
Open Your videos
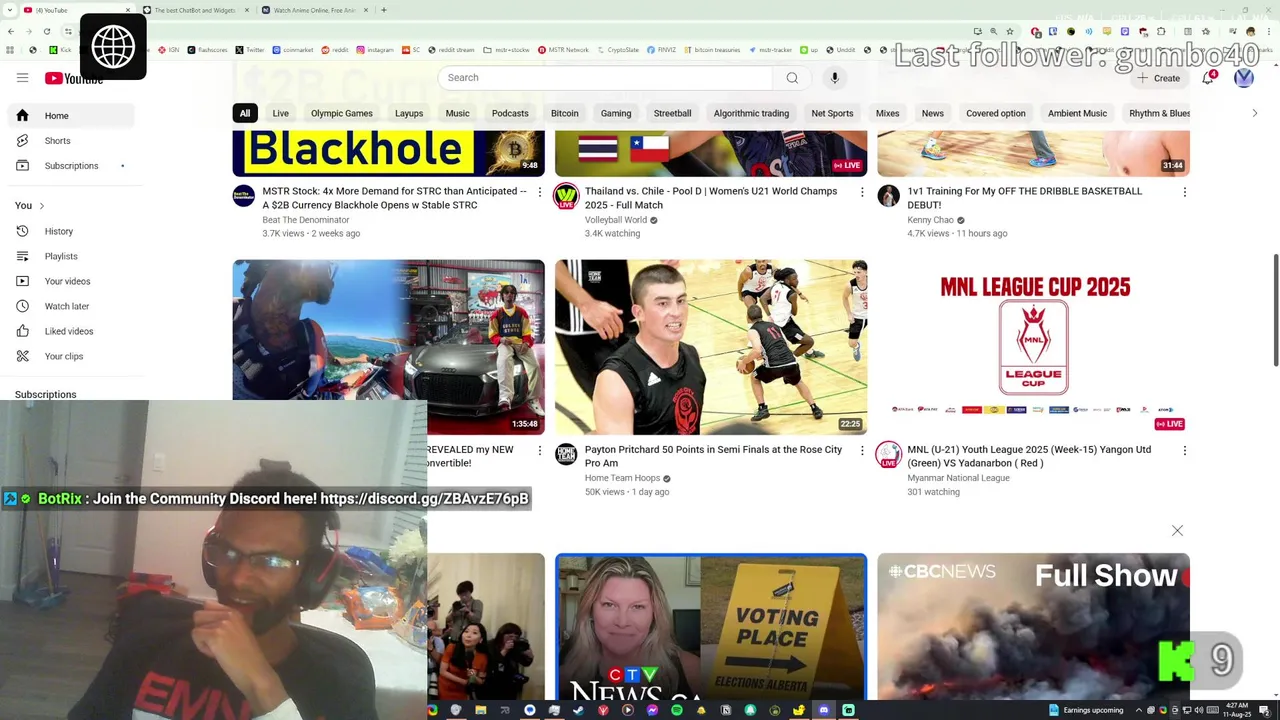pos(70,281)
